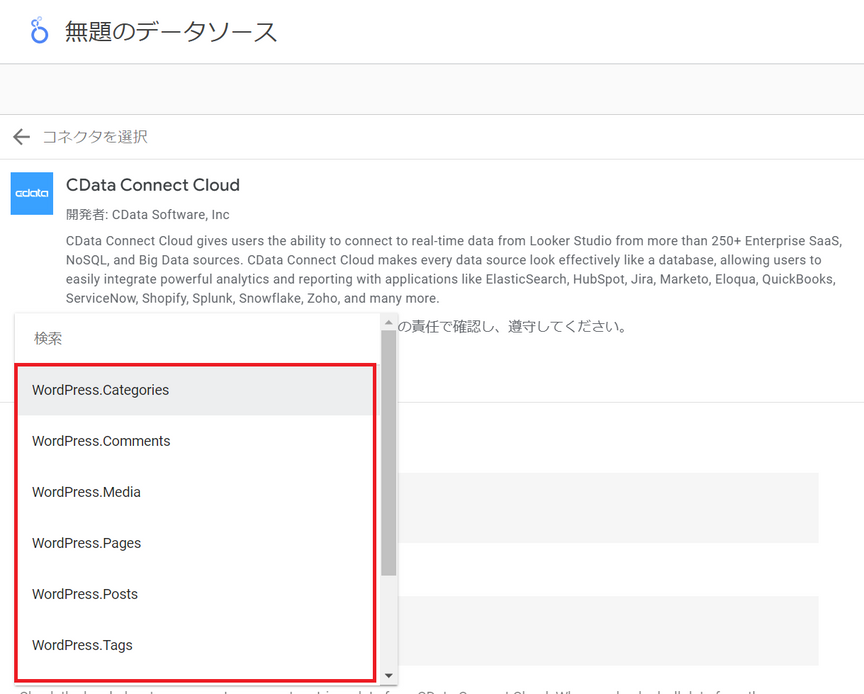Go back via コネクタを選択 label
This screenshot has width=864, height=694.
[x=95, y=137]
